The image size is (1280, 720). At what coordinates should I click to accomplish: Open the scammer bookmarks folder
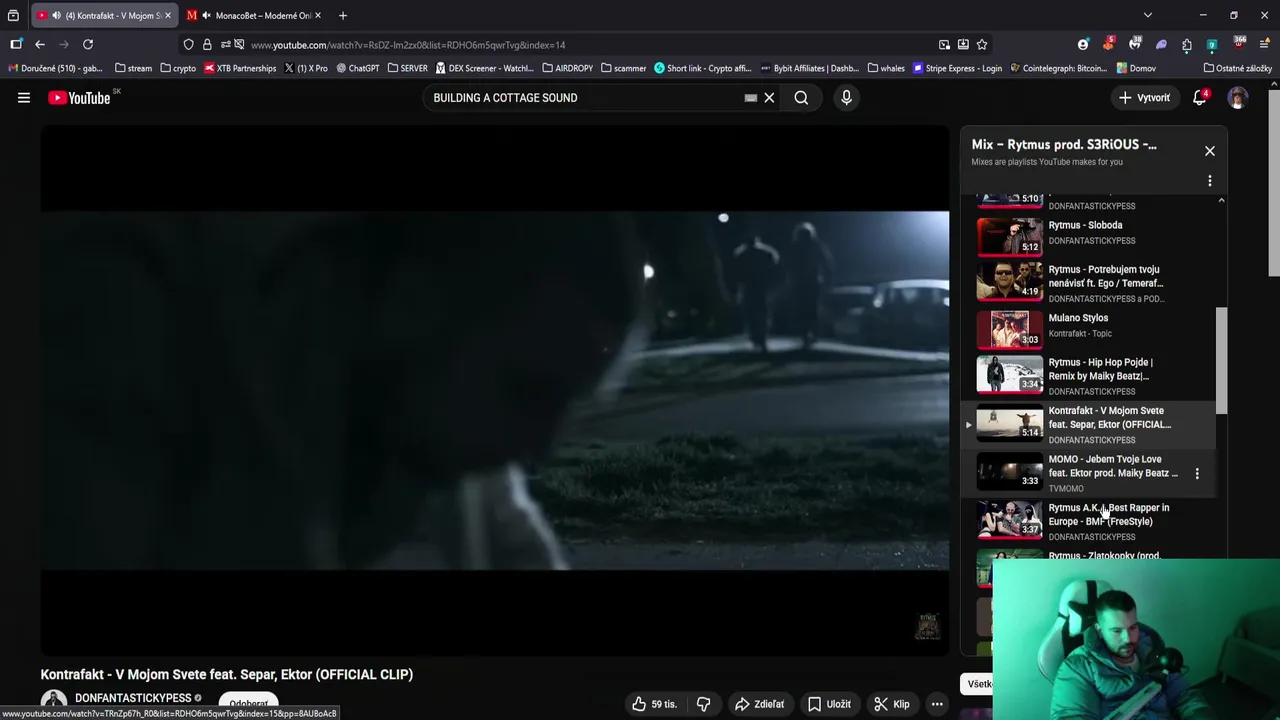click(x=623, y=68)
